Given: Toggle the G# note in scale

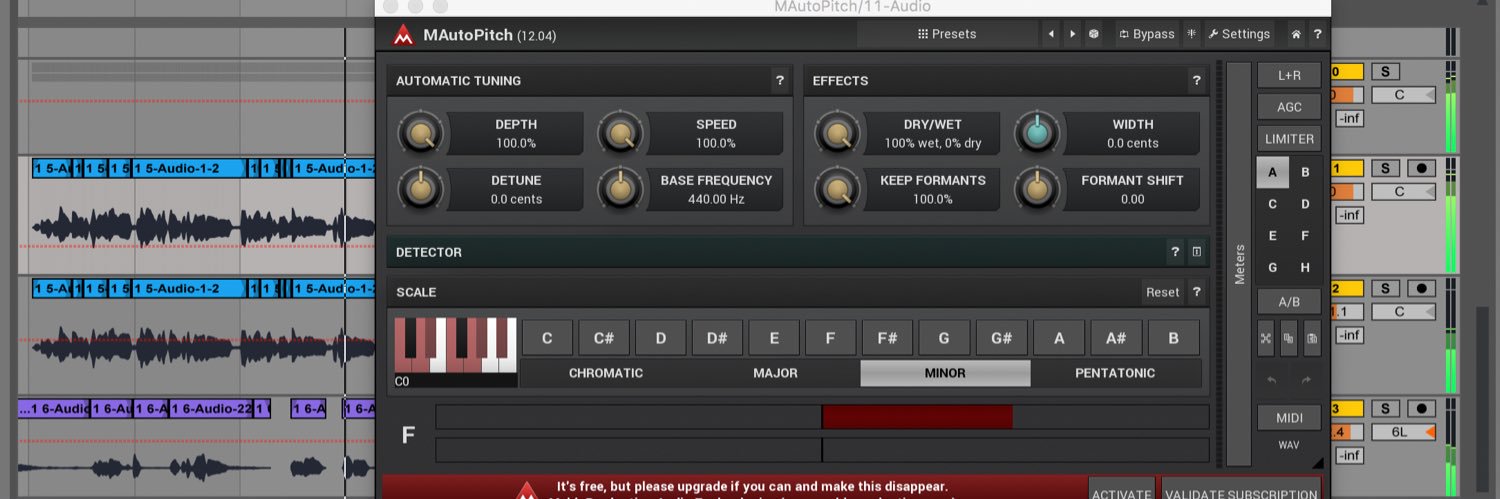Looking at the screenshot, I should [1002, 338].
